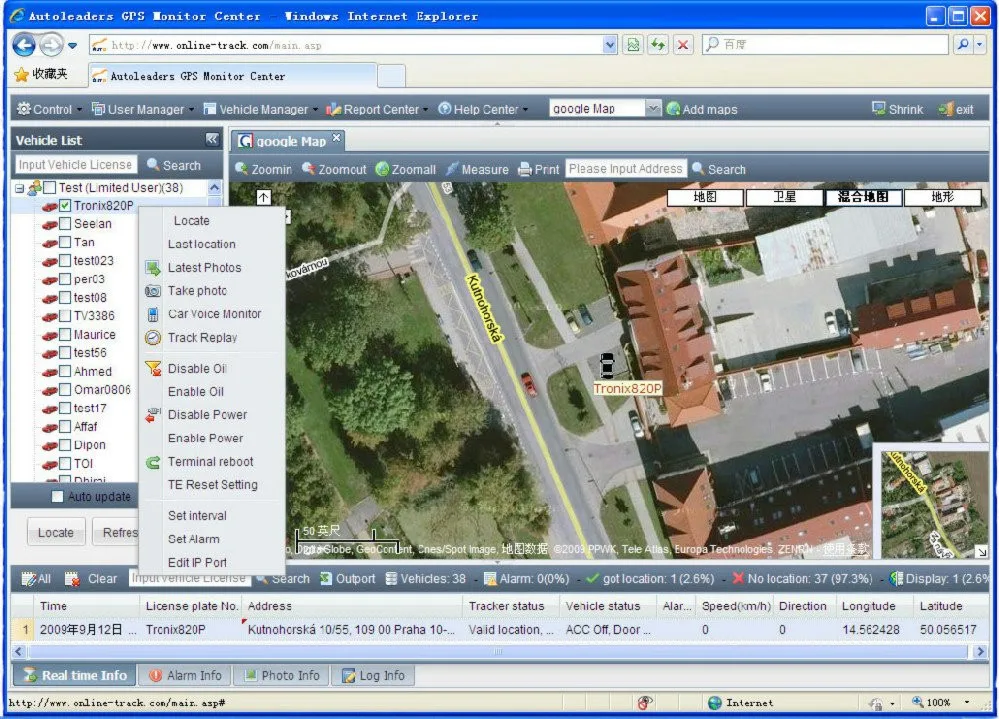Uncheck the Tronix820P vehicle checkbox

[x=65, y=206]
